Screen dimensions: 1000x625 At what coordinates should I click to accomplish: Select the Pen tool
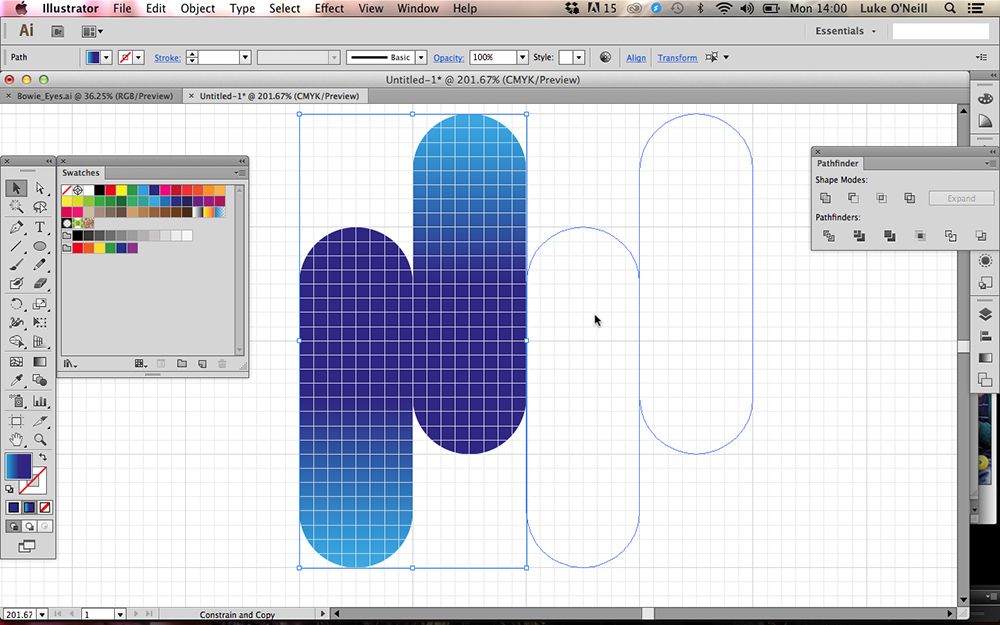(18, 226)
